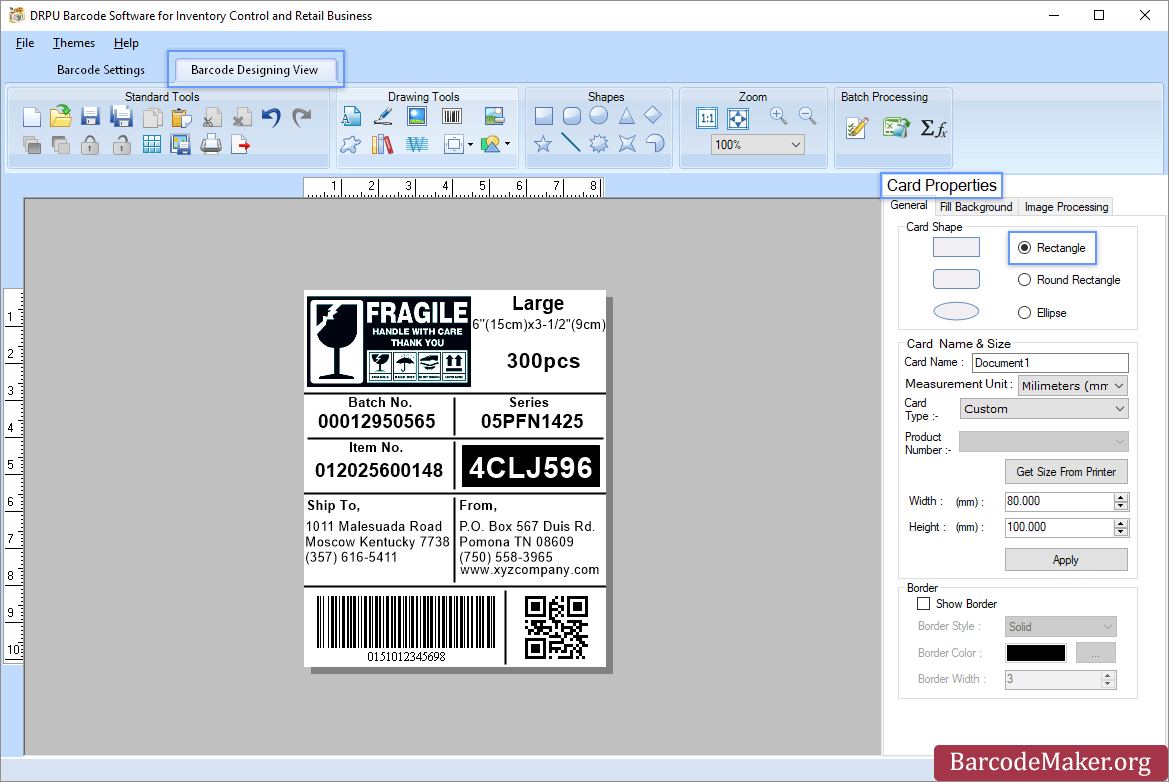Open the Product Number dropdown
Screen dimensions: 1169x782
tap(1044, 441)
